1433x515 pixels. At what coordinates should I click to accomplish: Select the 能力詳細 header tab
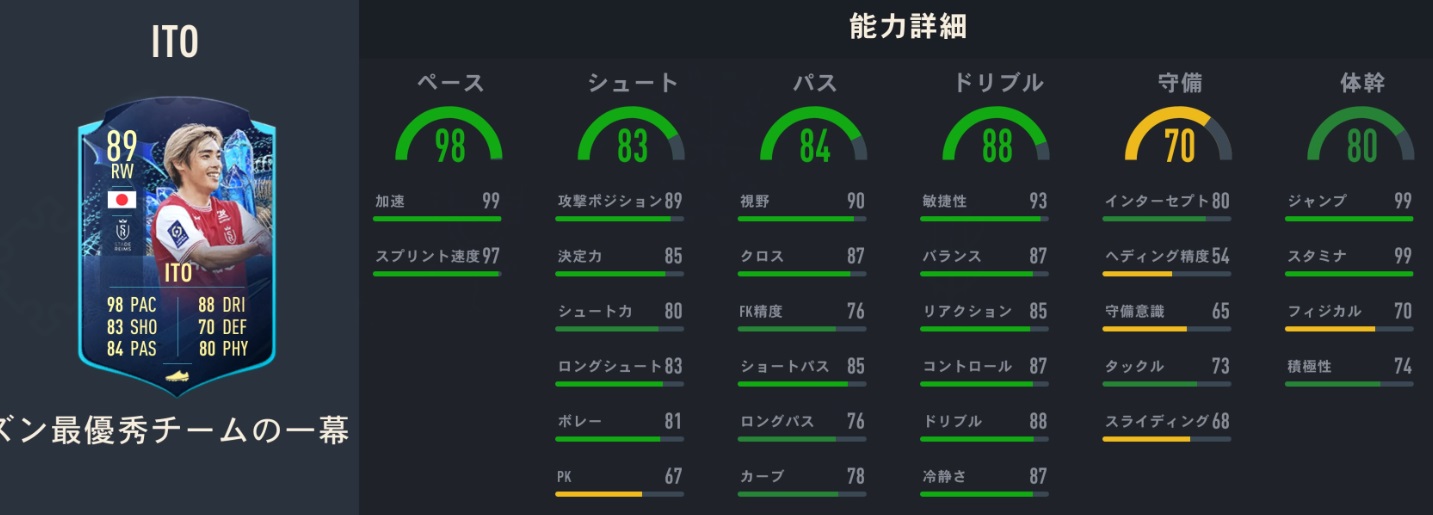(907, 27)
